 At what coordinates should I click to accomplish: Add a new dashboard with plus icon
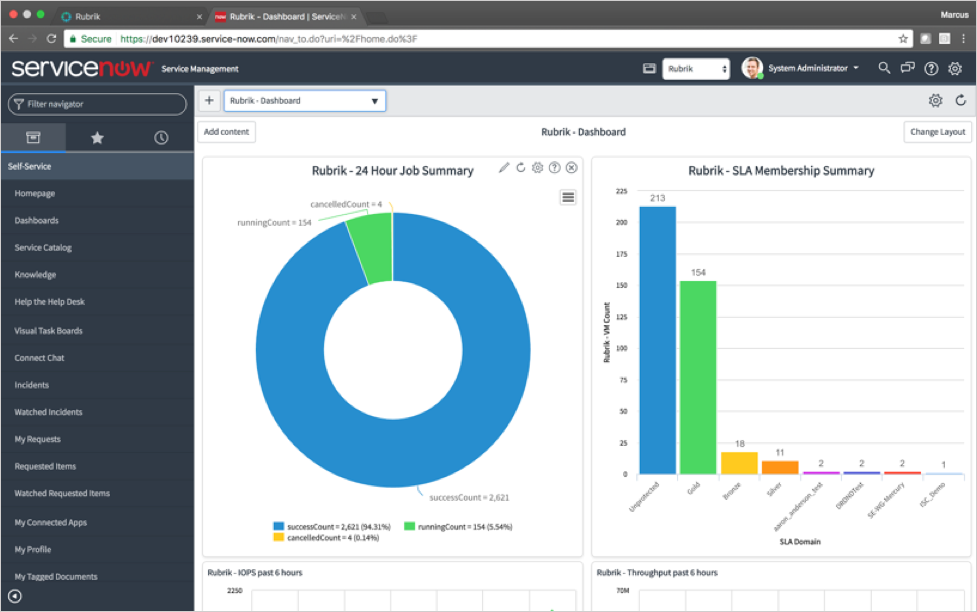point(209,100)
